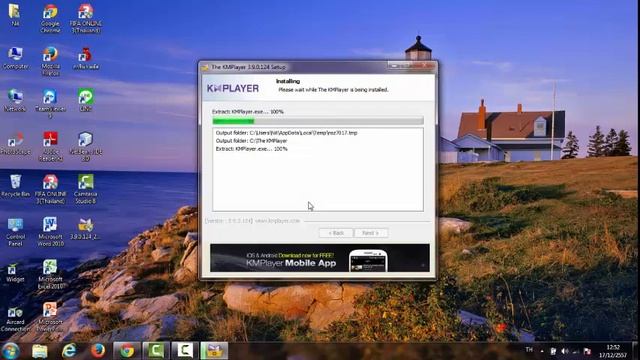The image size is (640, 360).
Task: Switch to white Camtasia Recorder taskbar button
Action: pos(185,351)
